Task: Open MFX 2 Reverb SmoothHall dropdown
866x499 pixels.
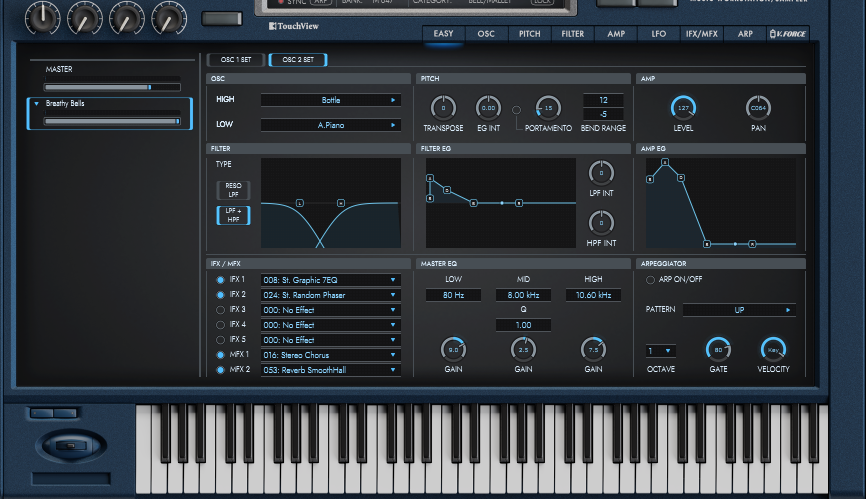Action: [330, 370]
